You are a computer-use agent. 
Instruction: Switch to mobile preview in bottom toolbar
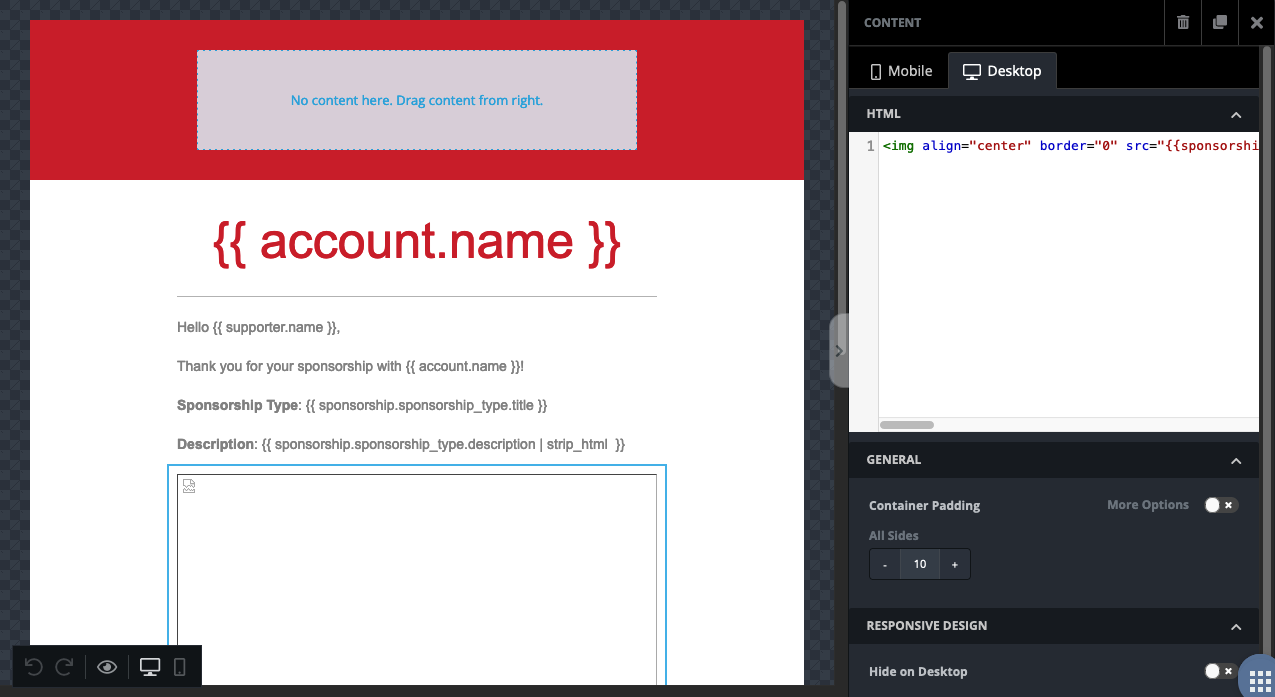(180, 667)
